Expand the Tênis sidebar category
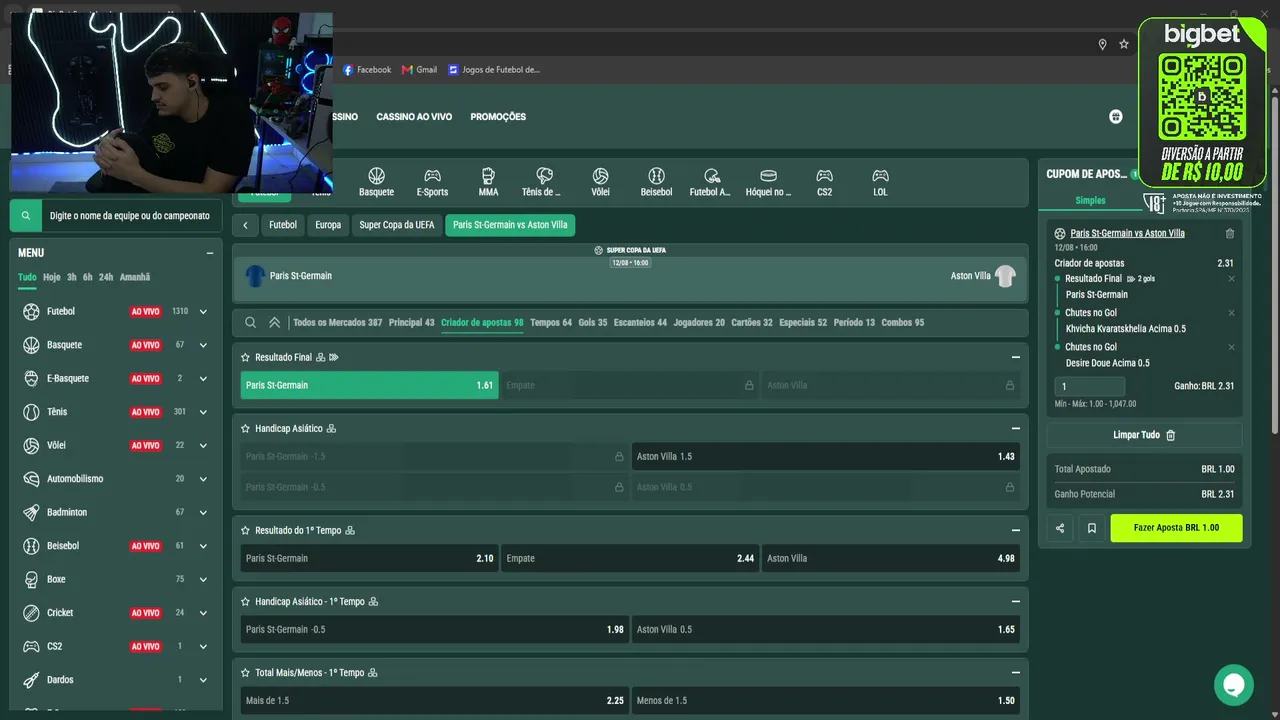 click(203, 412)
